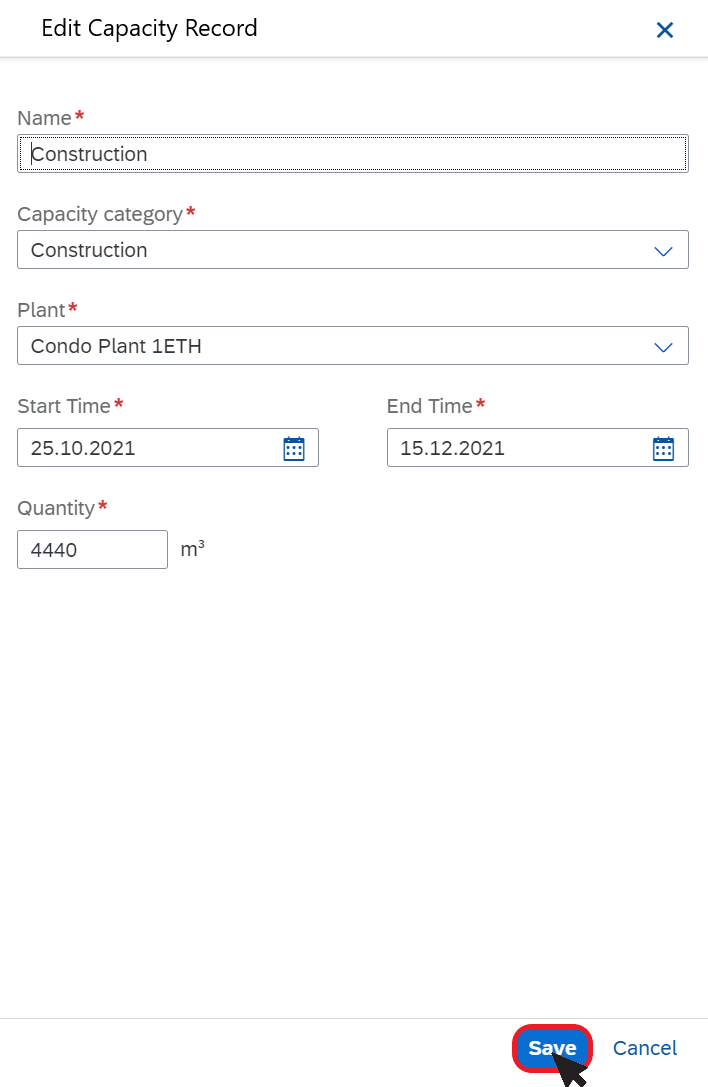Click the Capacity category label
Screen dimensions: 708x1087
pyautogui.click(x=100, y=214)
